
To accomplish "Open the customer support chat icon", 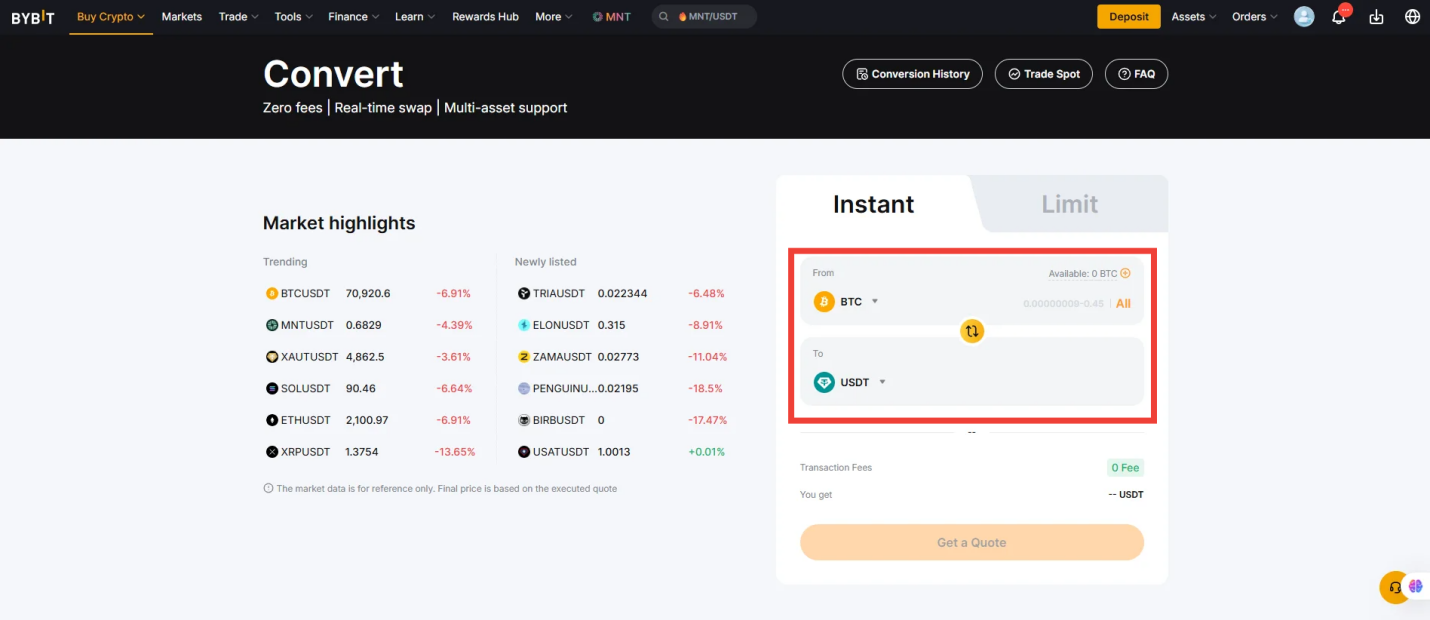I will [1394, 587].
